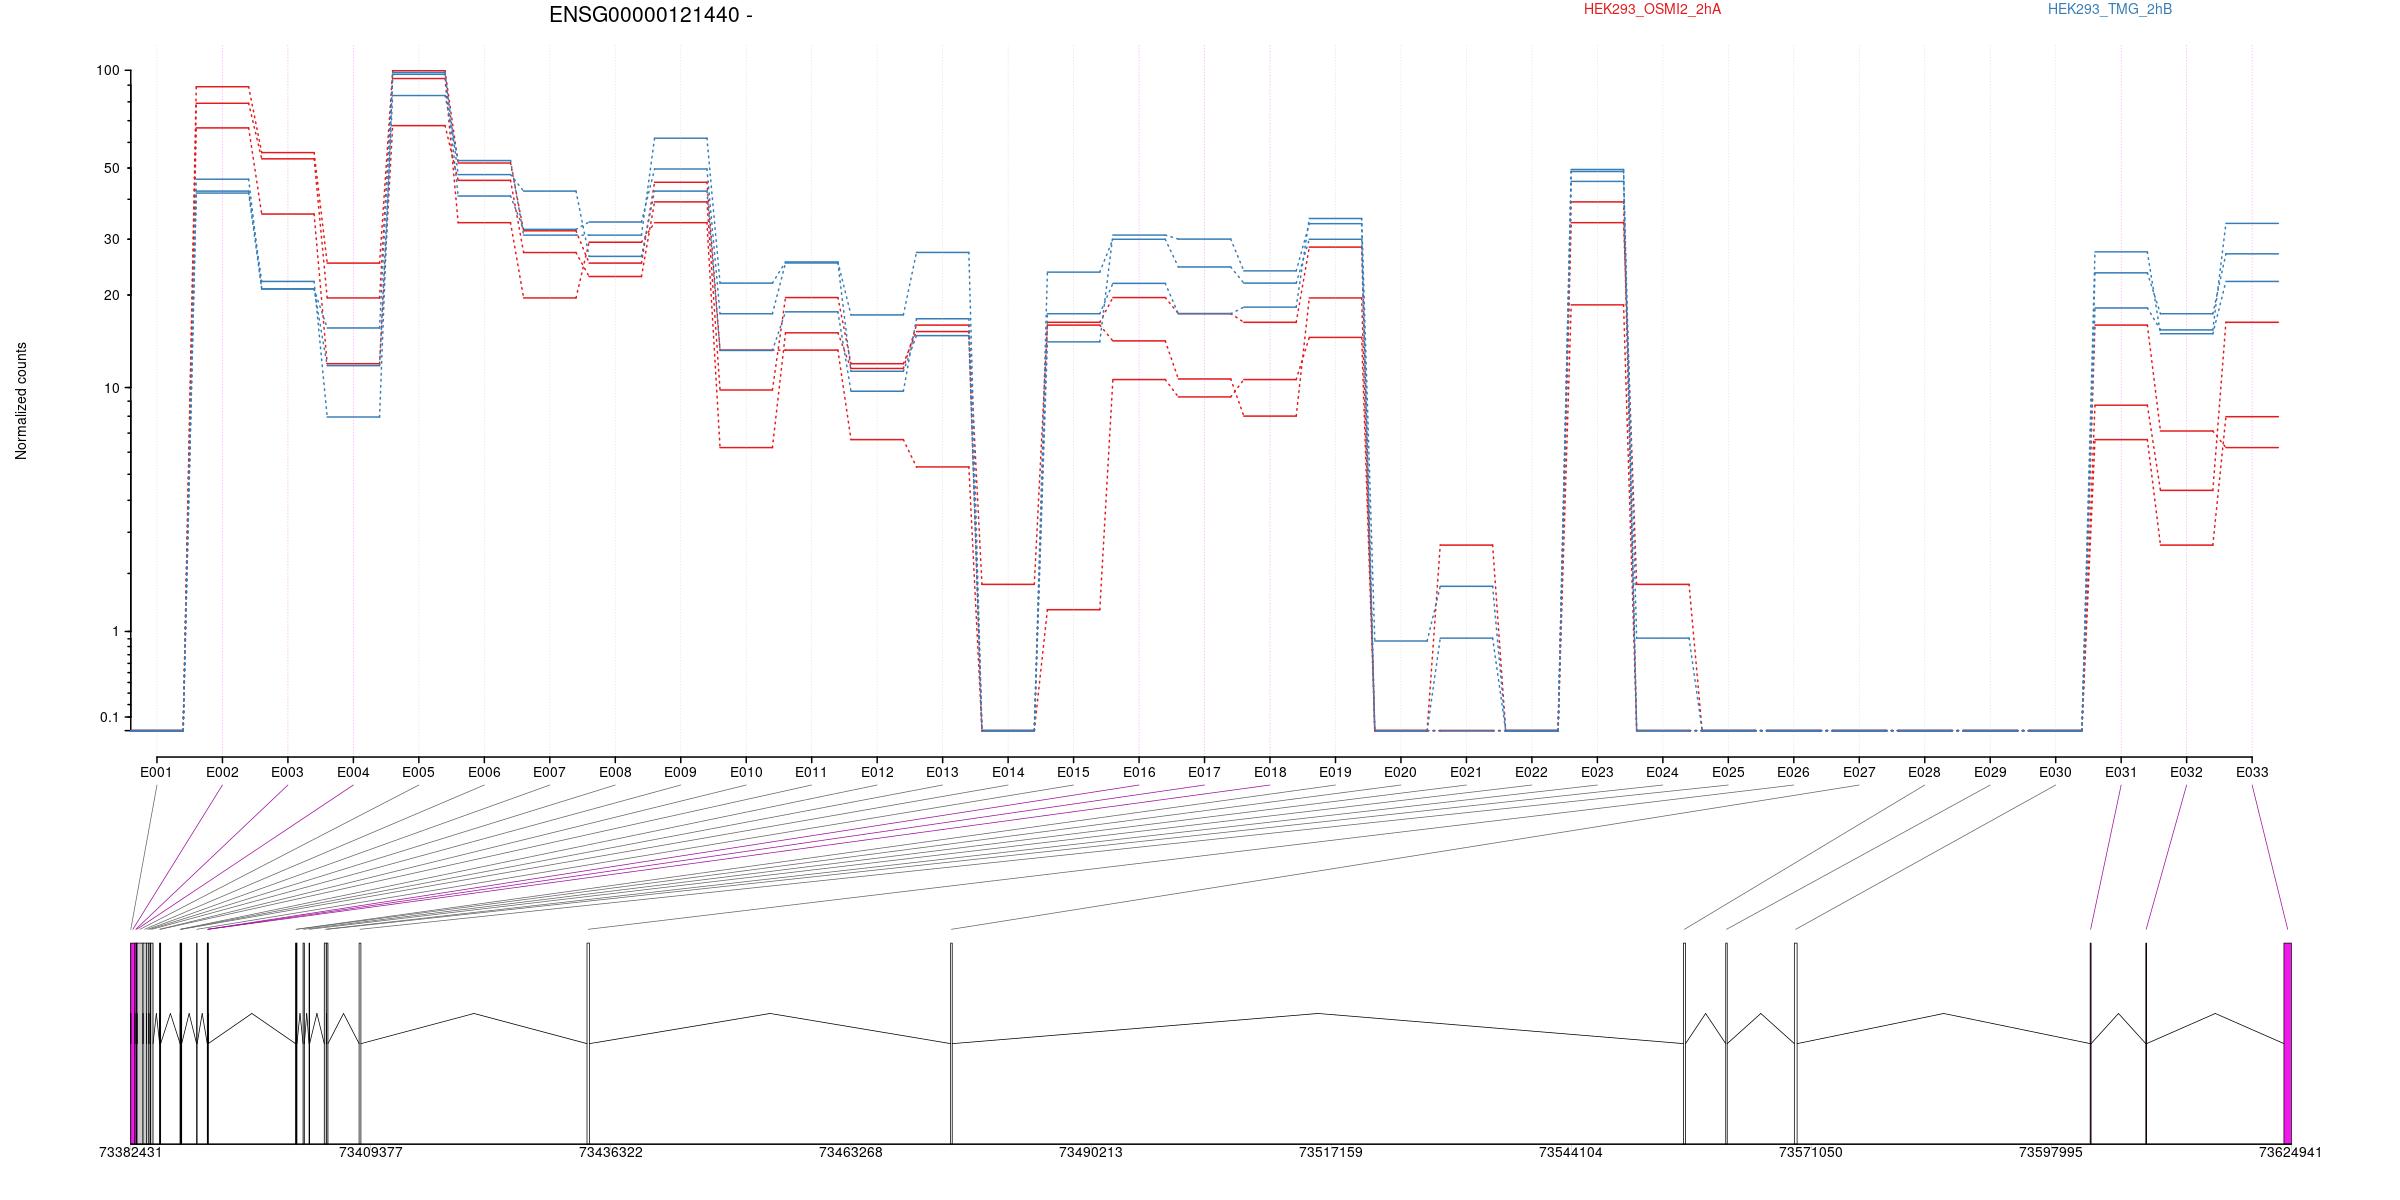Click y-axis tick label 10

(x=111, y=388)
